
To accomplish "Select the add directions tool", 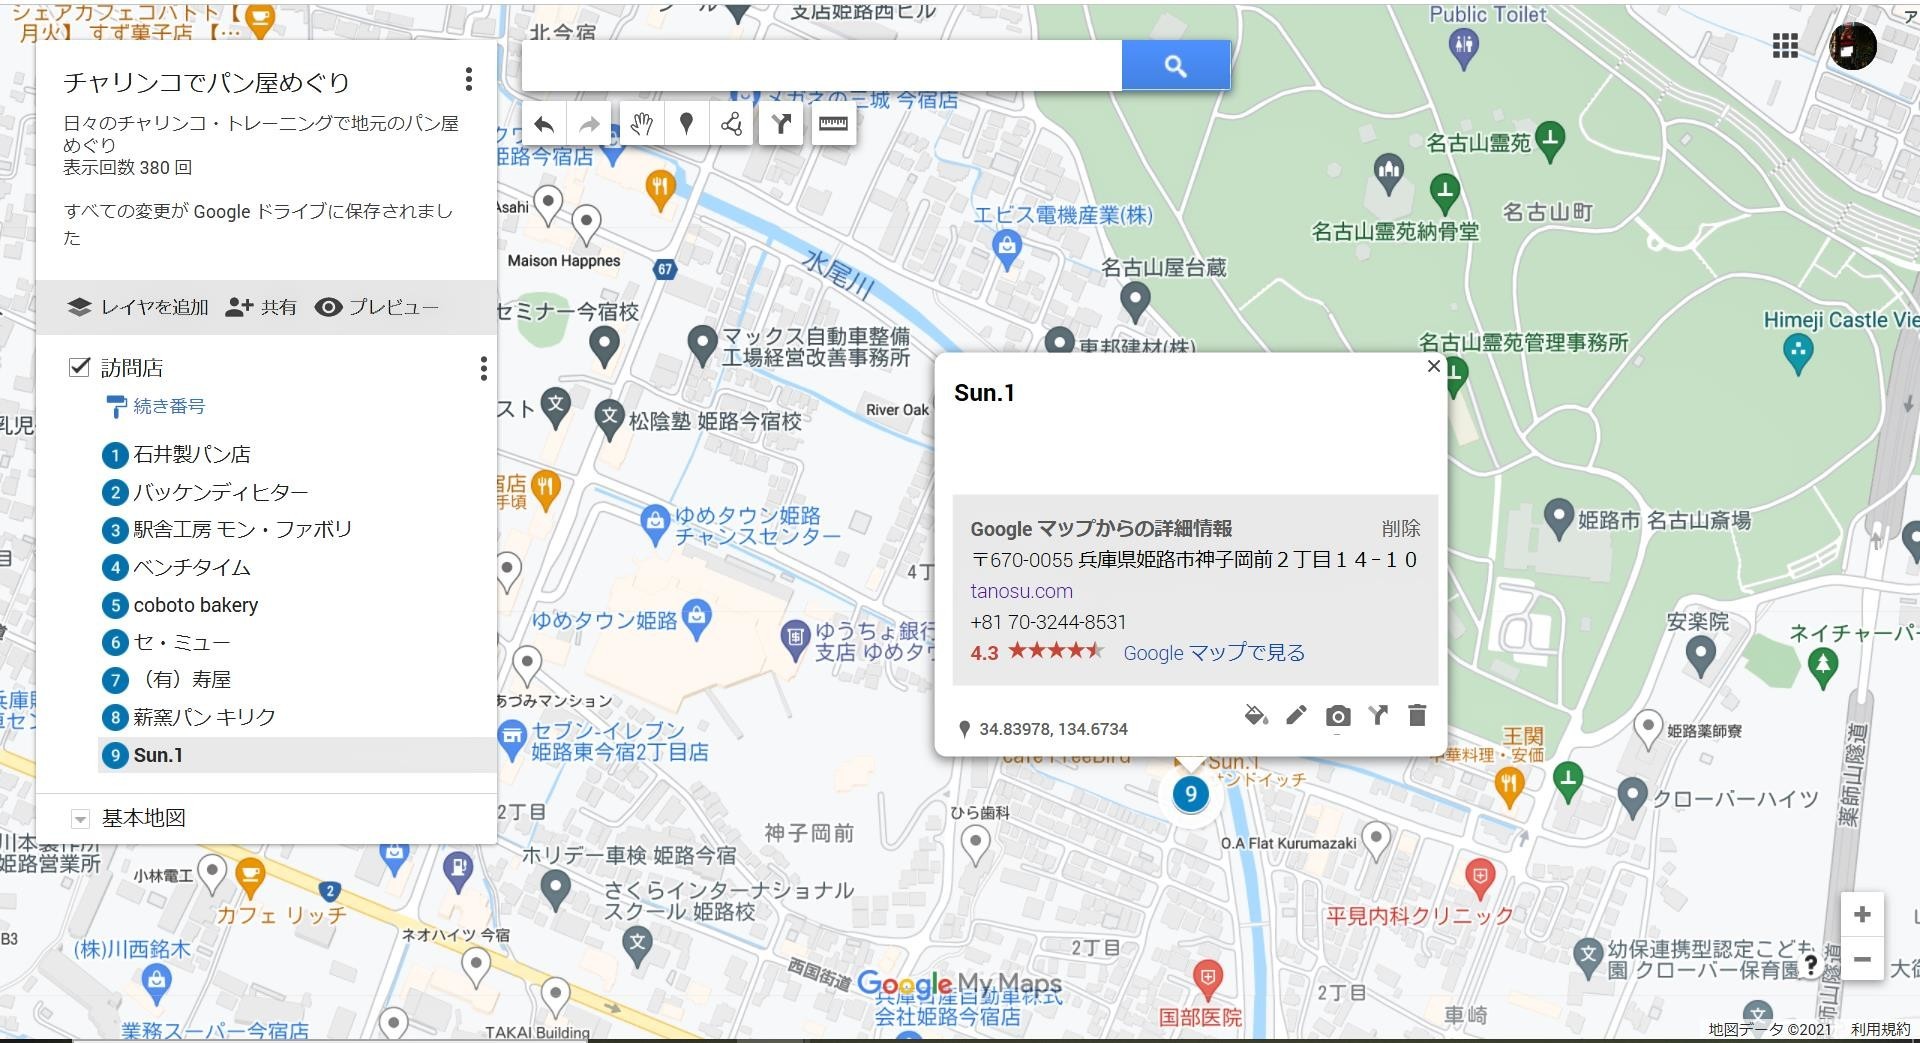I will pyautogui.click(x=780, y=124).
